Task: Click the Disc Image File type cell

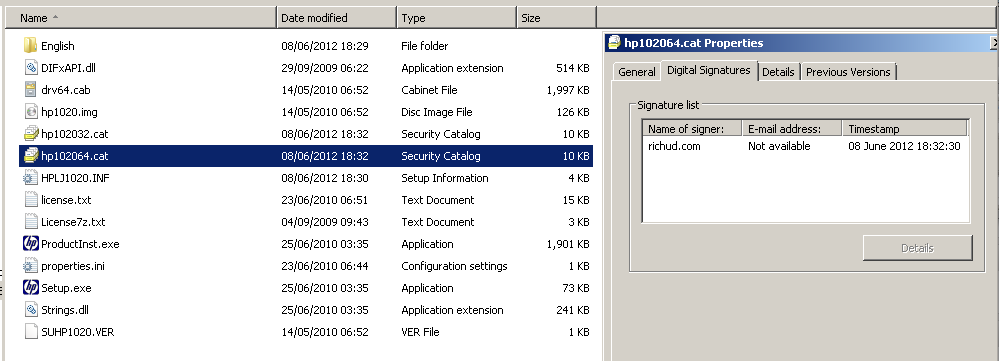Action: pos(436,112)
